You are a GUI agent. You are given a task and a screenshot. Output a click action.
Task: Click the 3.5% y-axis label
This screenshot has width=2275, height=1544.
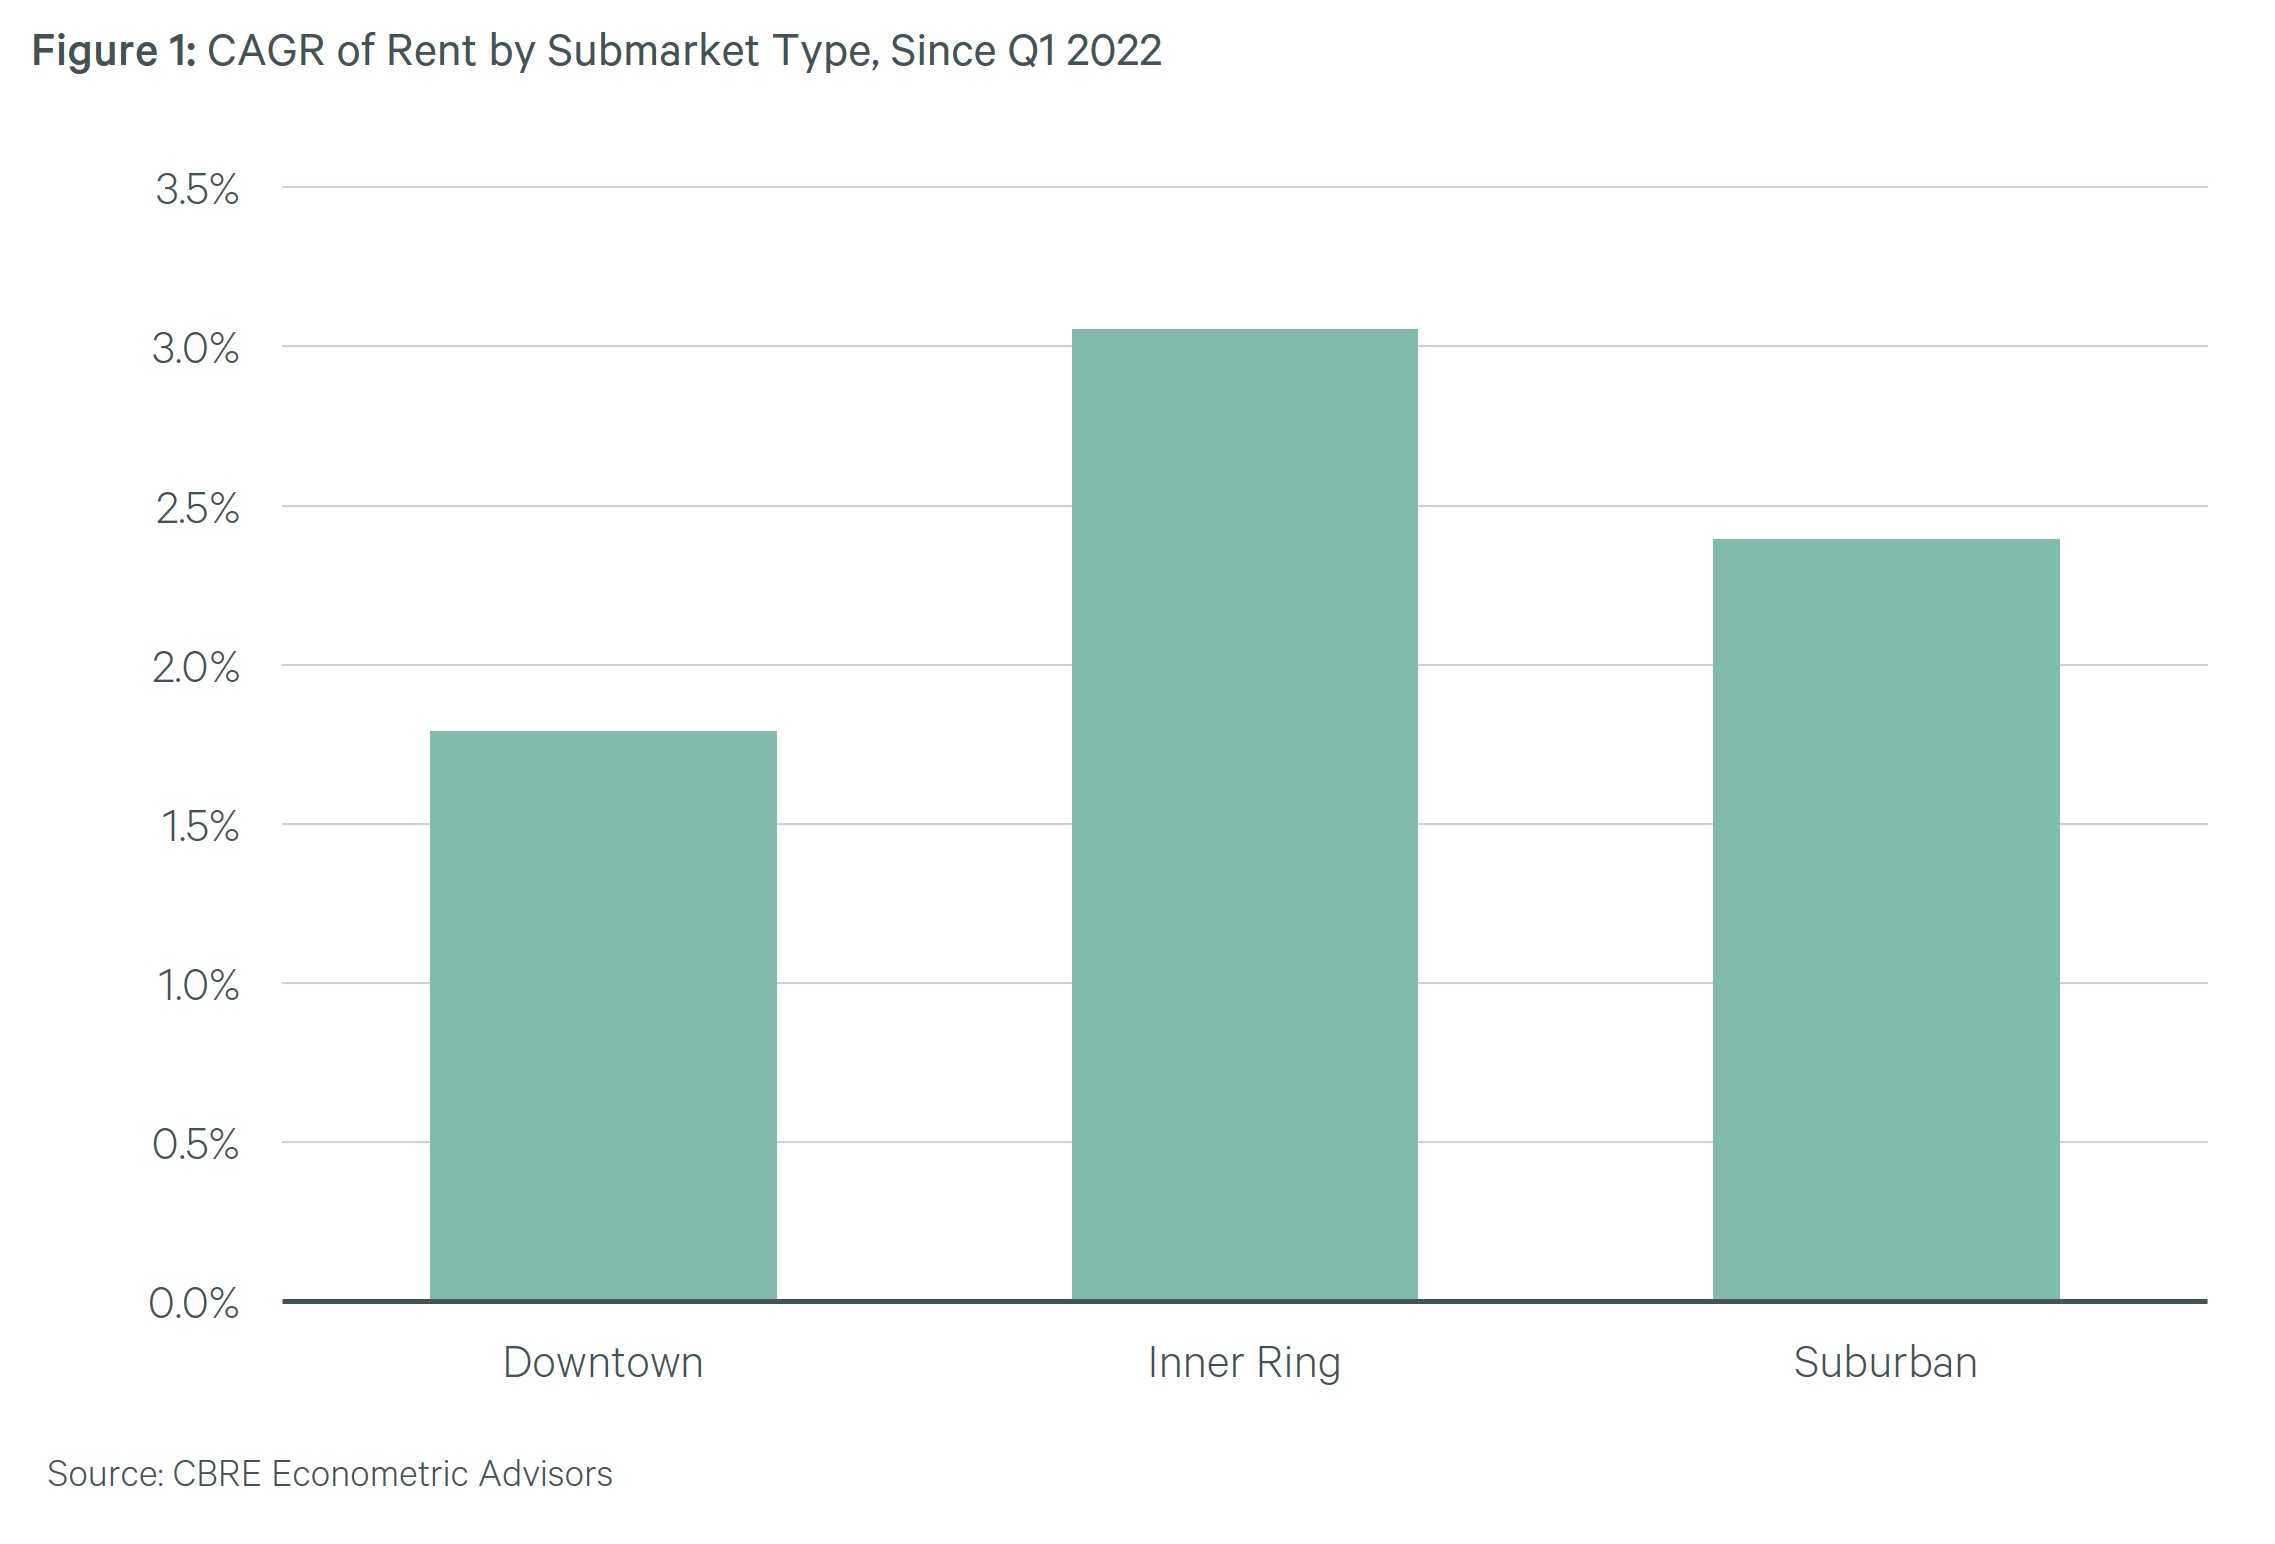[197, 189]
